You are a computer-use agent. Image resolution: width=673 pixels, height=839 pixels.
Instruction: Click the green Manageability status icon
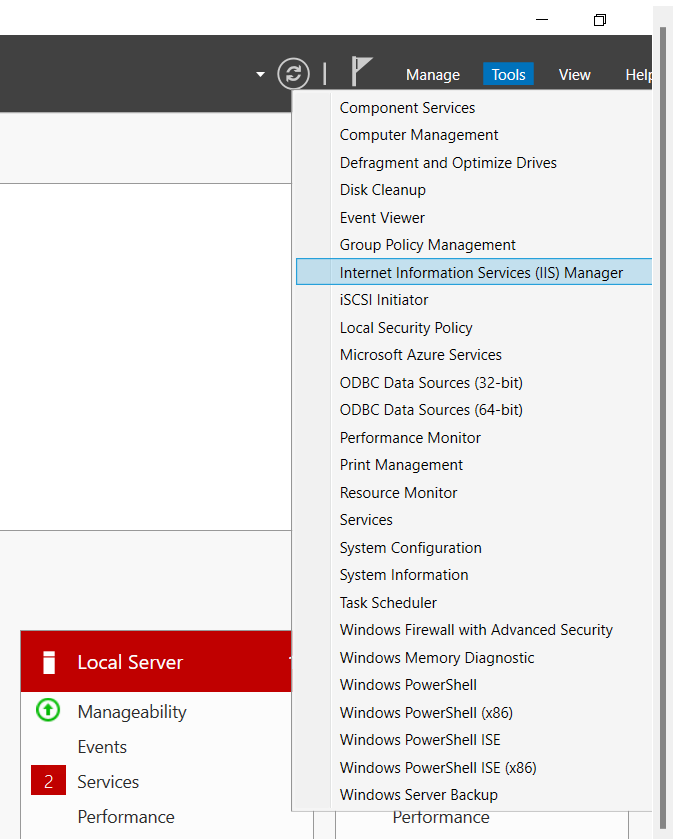coord(48,711)
